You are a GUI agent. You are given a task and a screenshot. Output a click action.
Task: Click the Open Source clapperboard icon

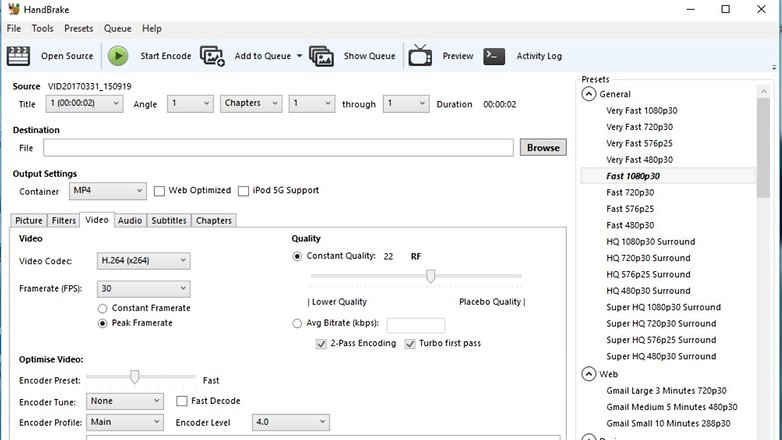tap(18, 56)
